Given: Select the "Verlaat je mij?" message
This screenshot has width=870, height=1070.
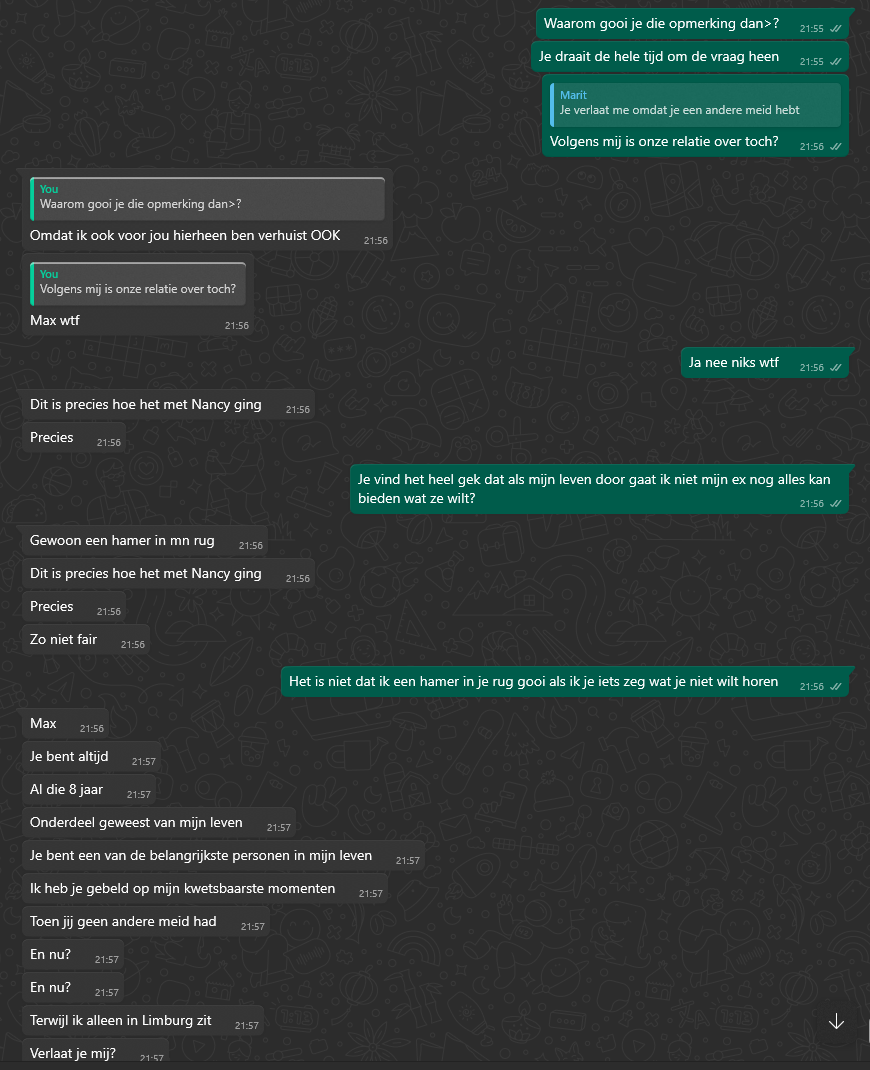Looking at the screenshot, I should point(73,1053).
